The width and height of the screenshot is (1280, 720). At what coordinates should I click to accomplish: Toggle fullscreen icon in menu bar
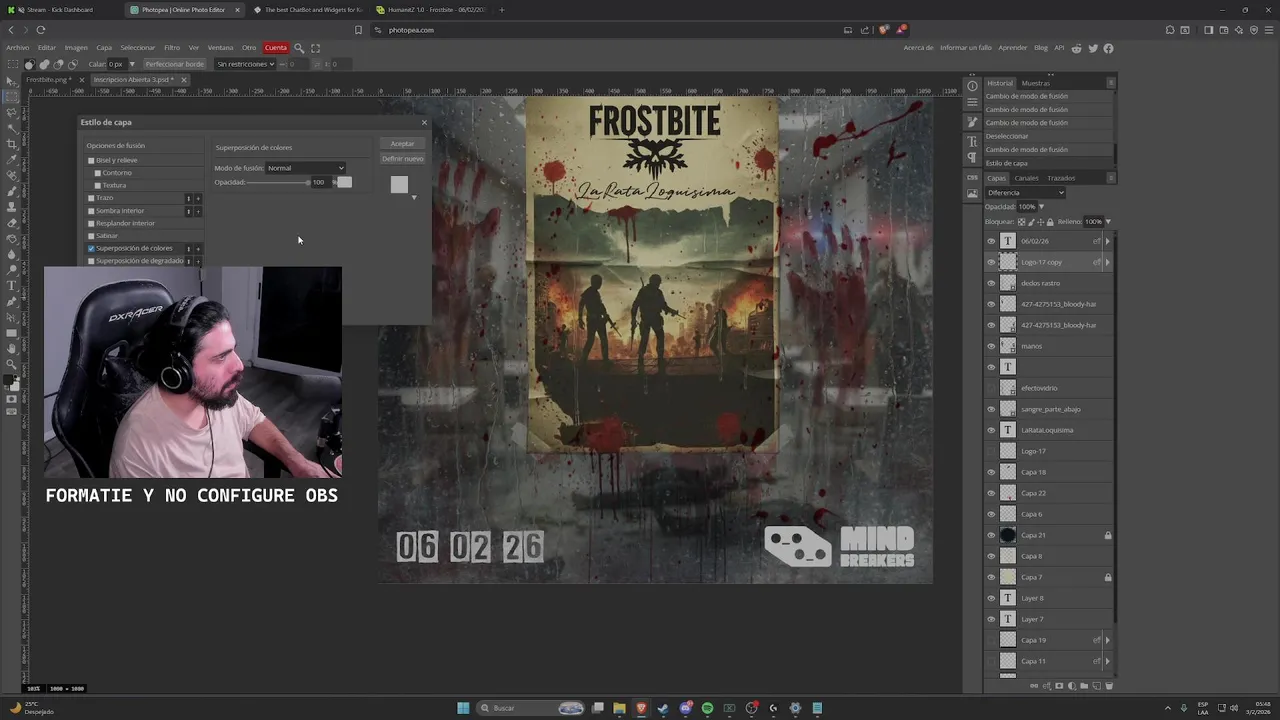[x=315, y=48]
